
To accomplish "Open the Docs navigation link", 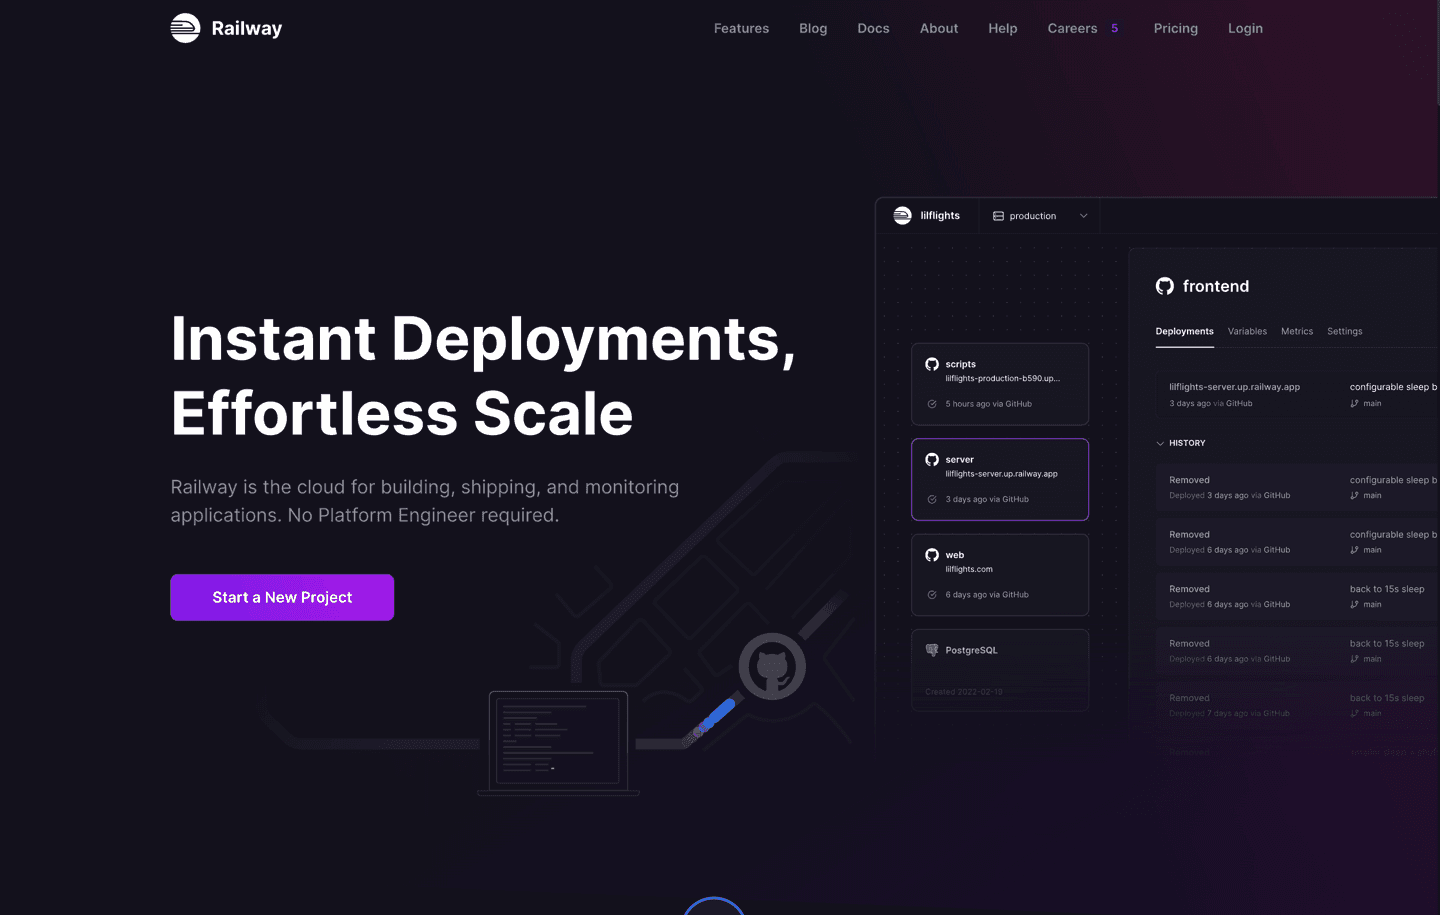I will pos(873,28).
